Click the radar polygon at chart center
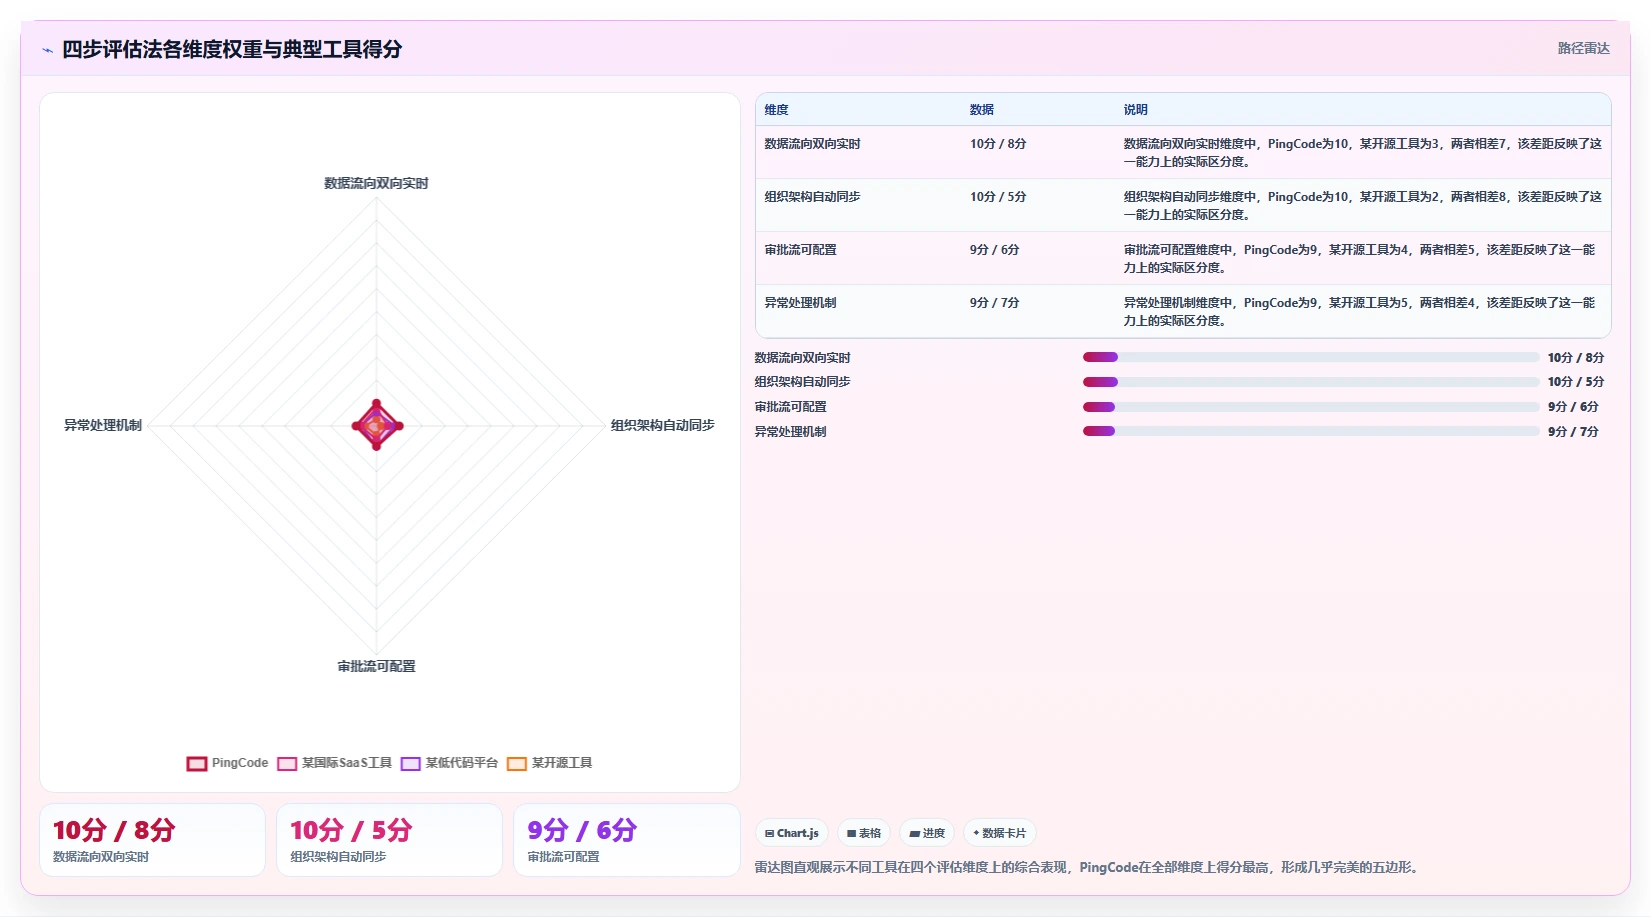 point(377,426)
